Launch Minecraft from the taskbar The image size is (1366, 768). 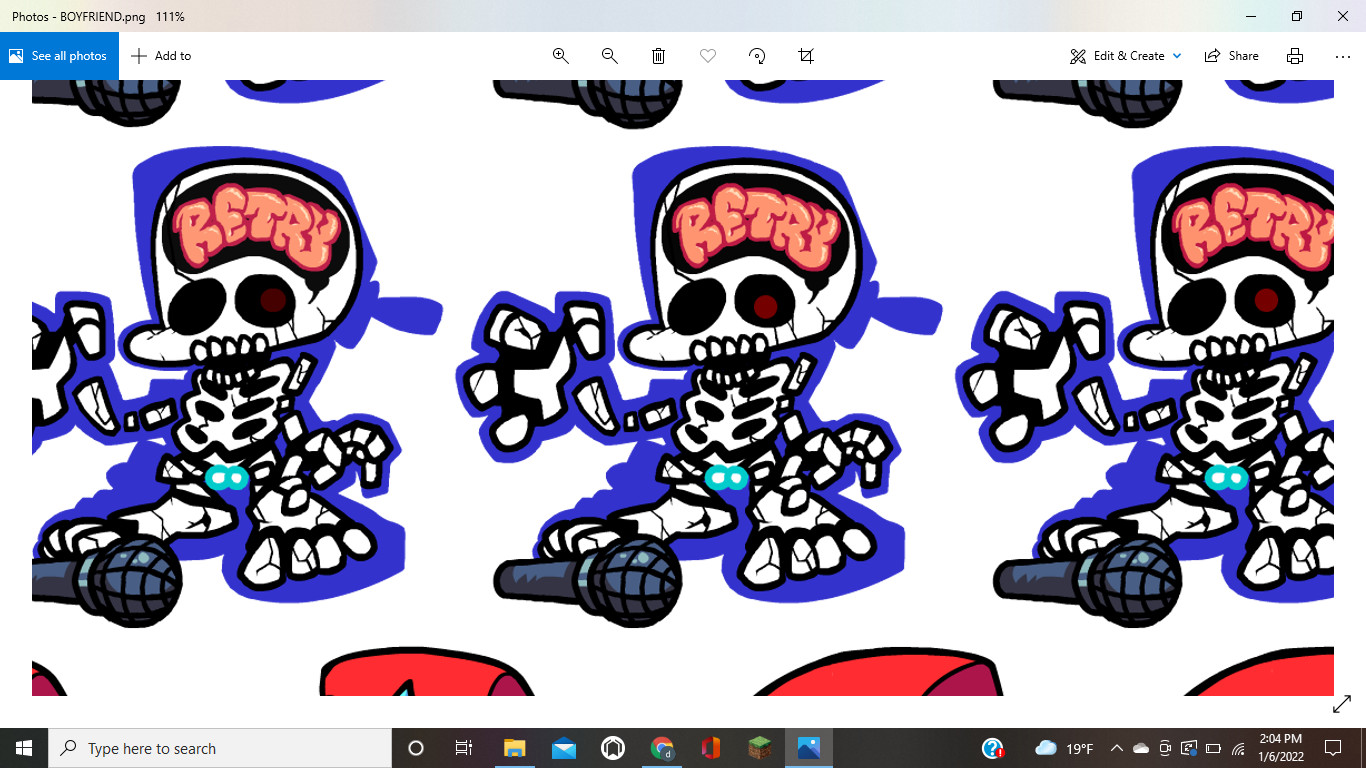(761, 748)
